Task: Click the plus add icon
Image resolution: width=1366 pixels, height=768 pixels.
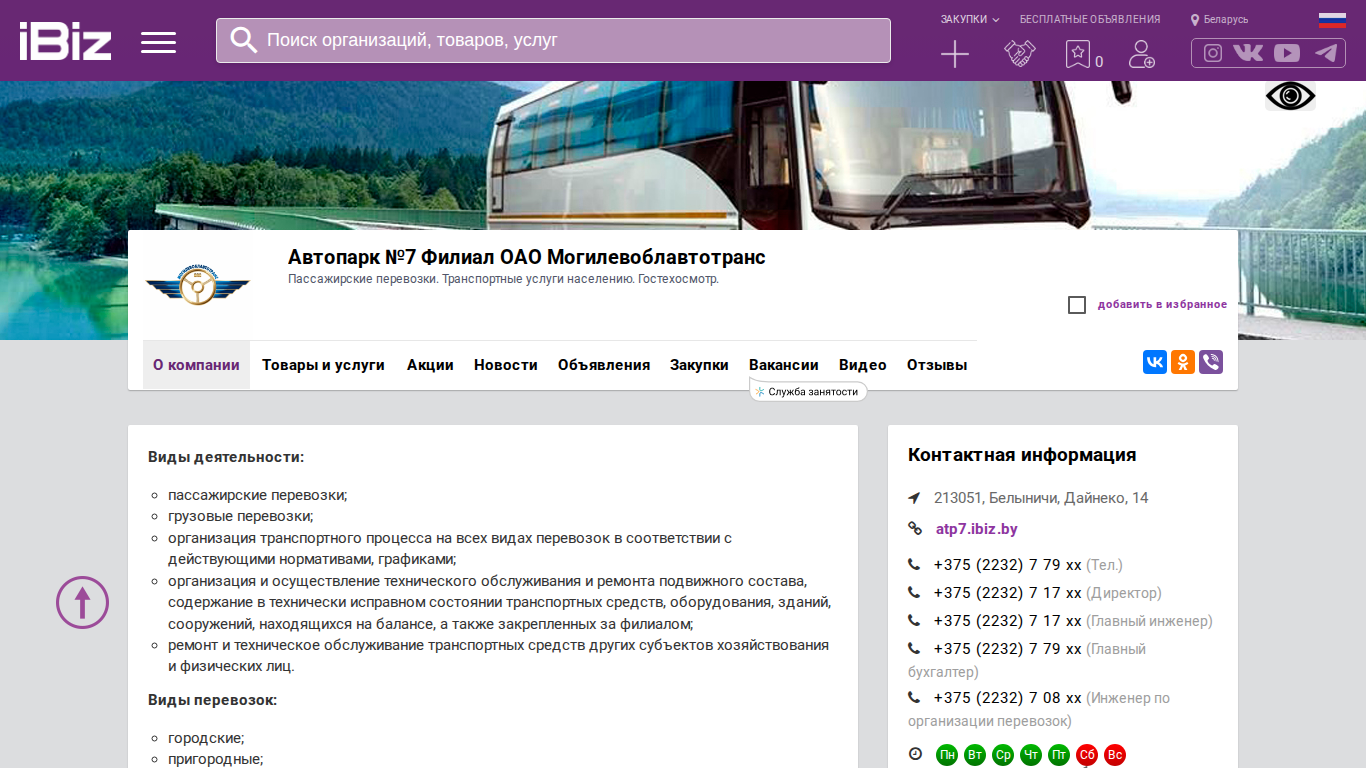Action: click(955, 54)
